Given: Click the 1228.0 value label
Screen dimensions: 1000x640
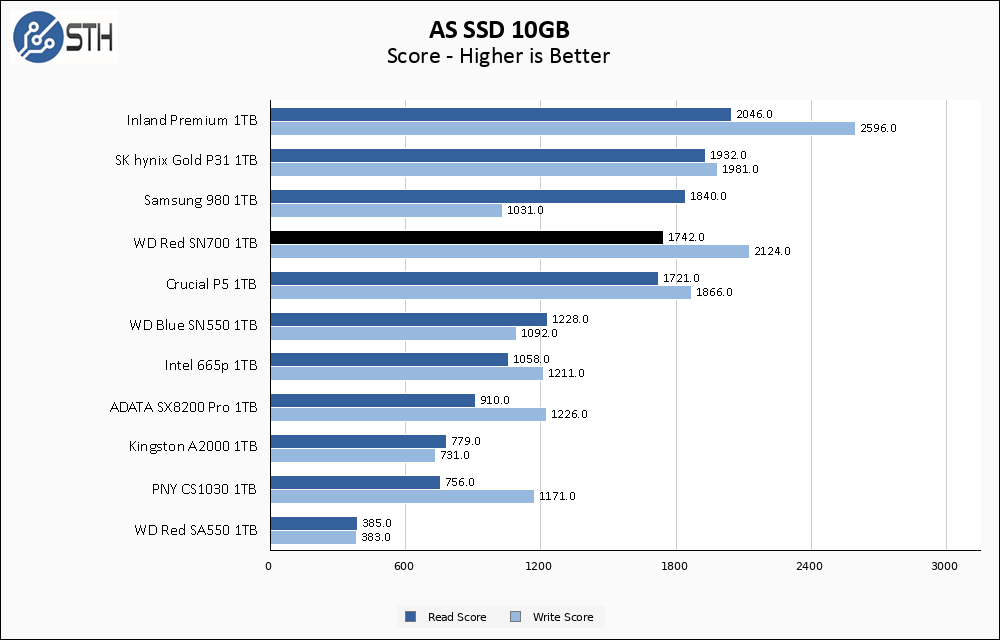Looking at the screenshot, I should [x=570, y=319].
